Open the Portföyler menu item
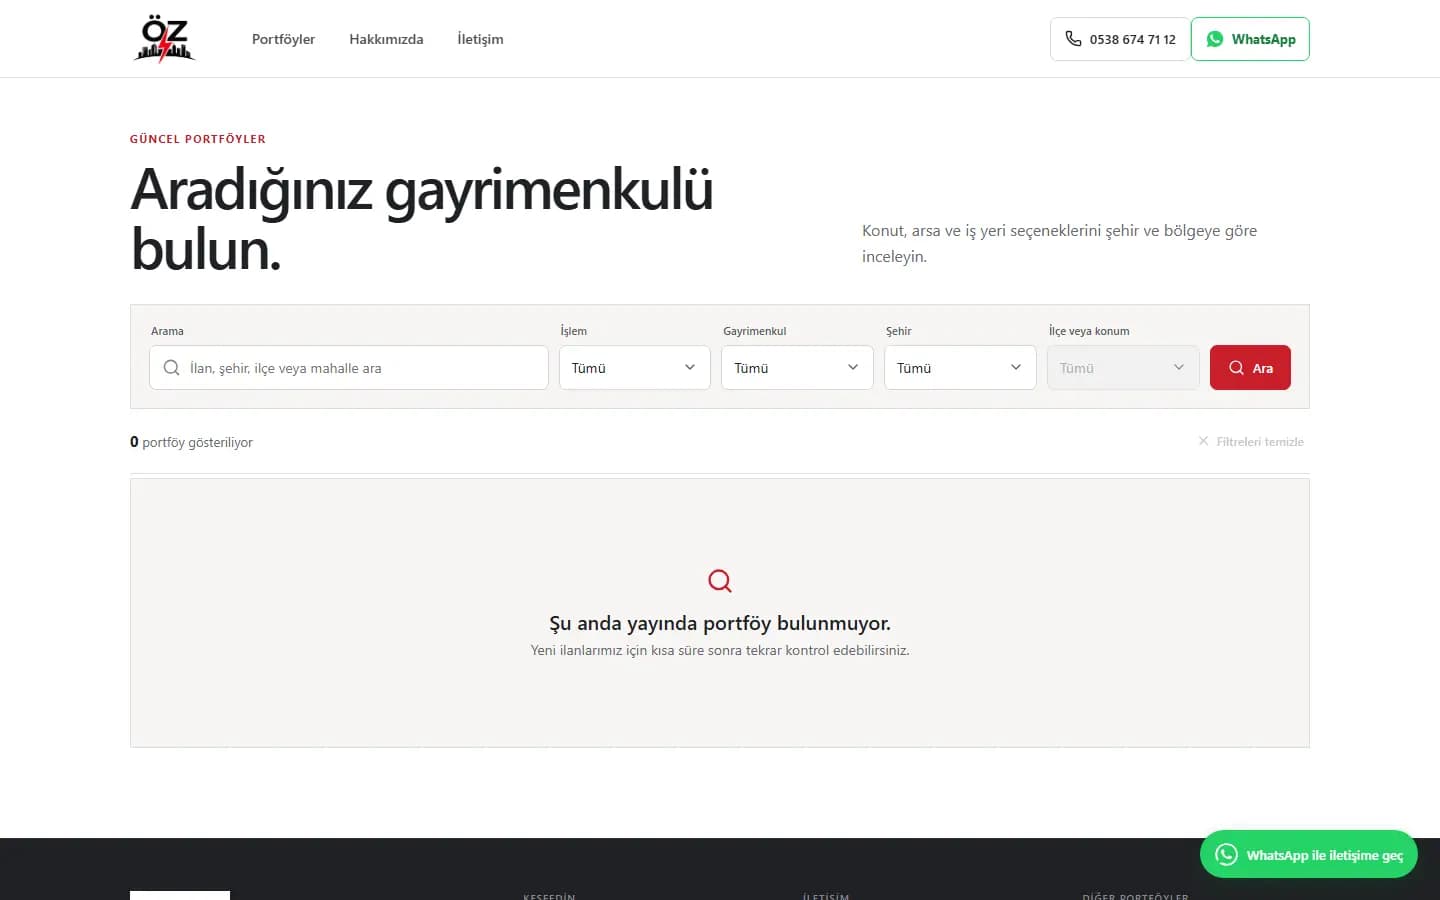 tap(283, 39)
